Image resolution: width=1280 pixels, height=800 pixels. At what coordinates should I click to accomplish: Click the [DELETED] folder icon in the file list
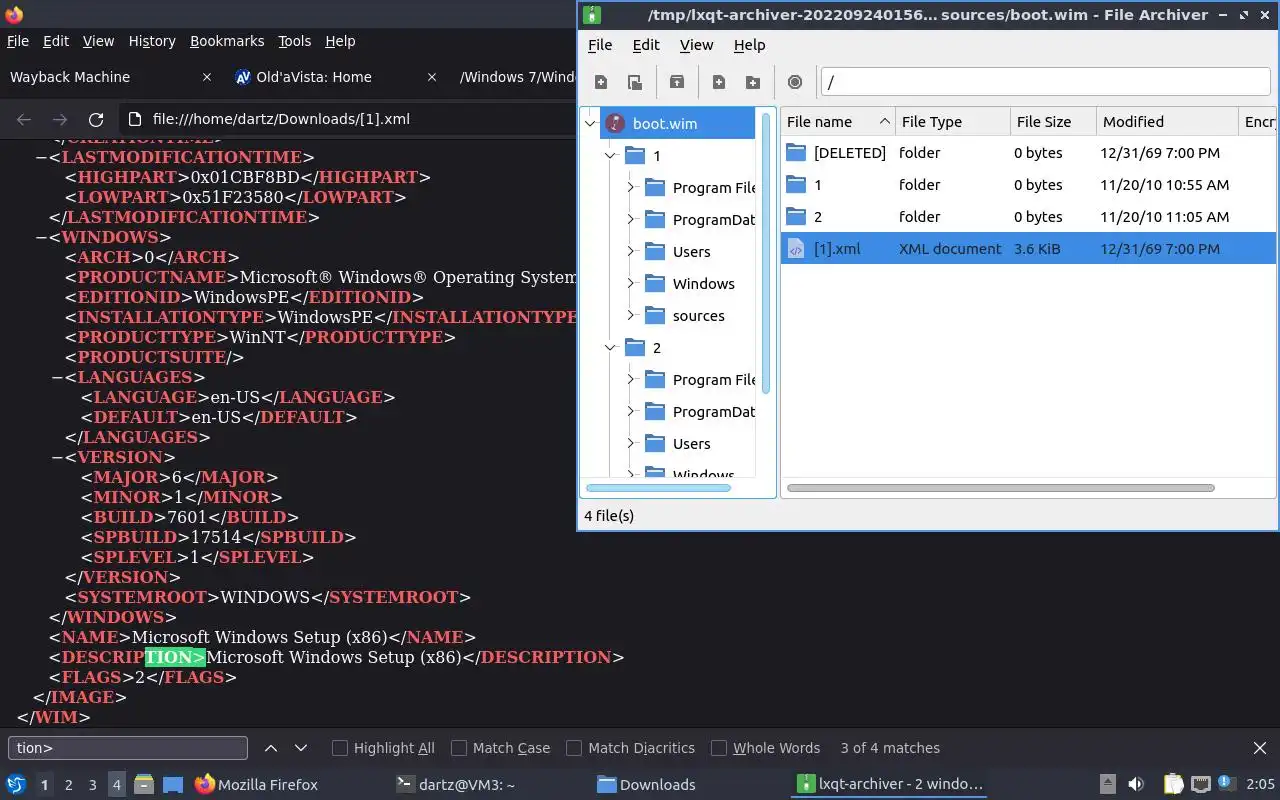click(796, 153)
